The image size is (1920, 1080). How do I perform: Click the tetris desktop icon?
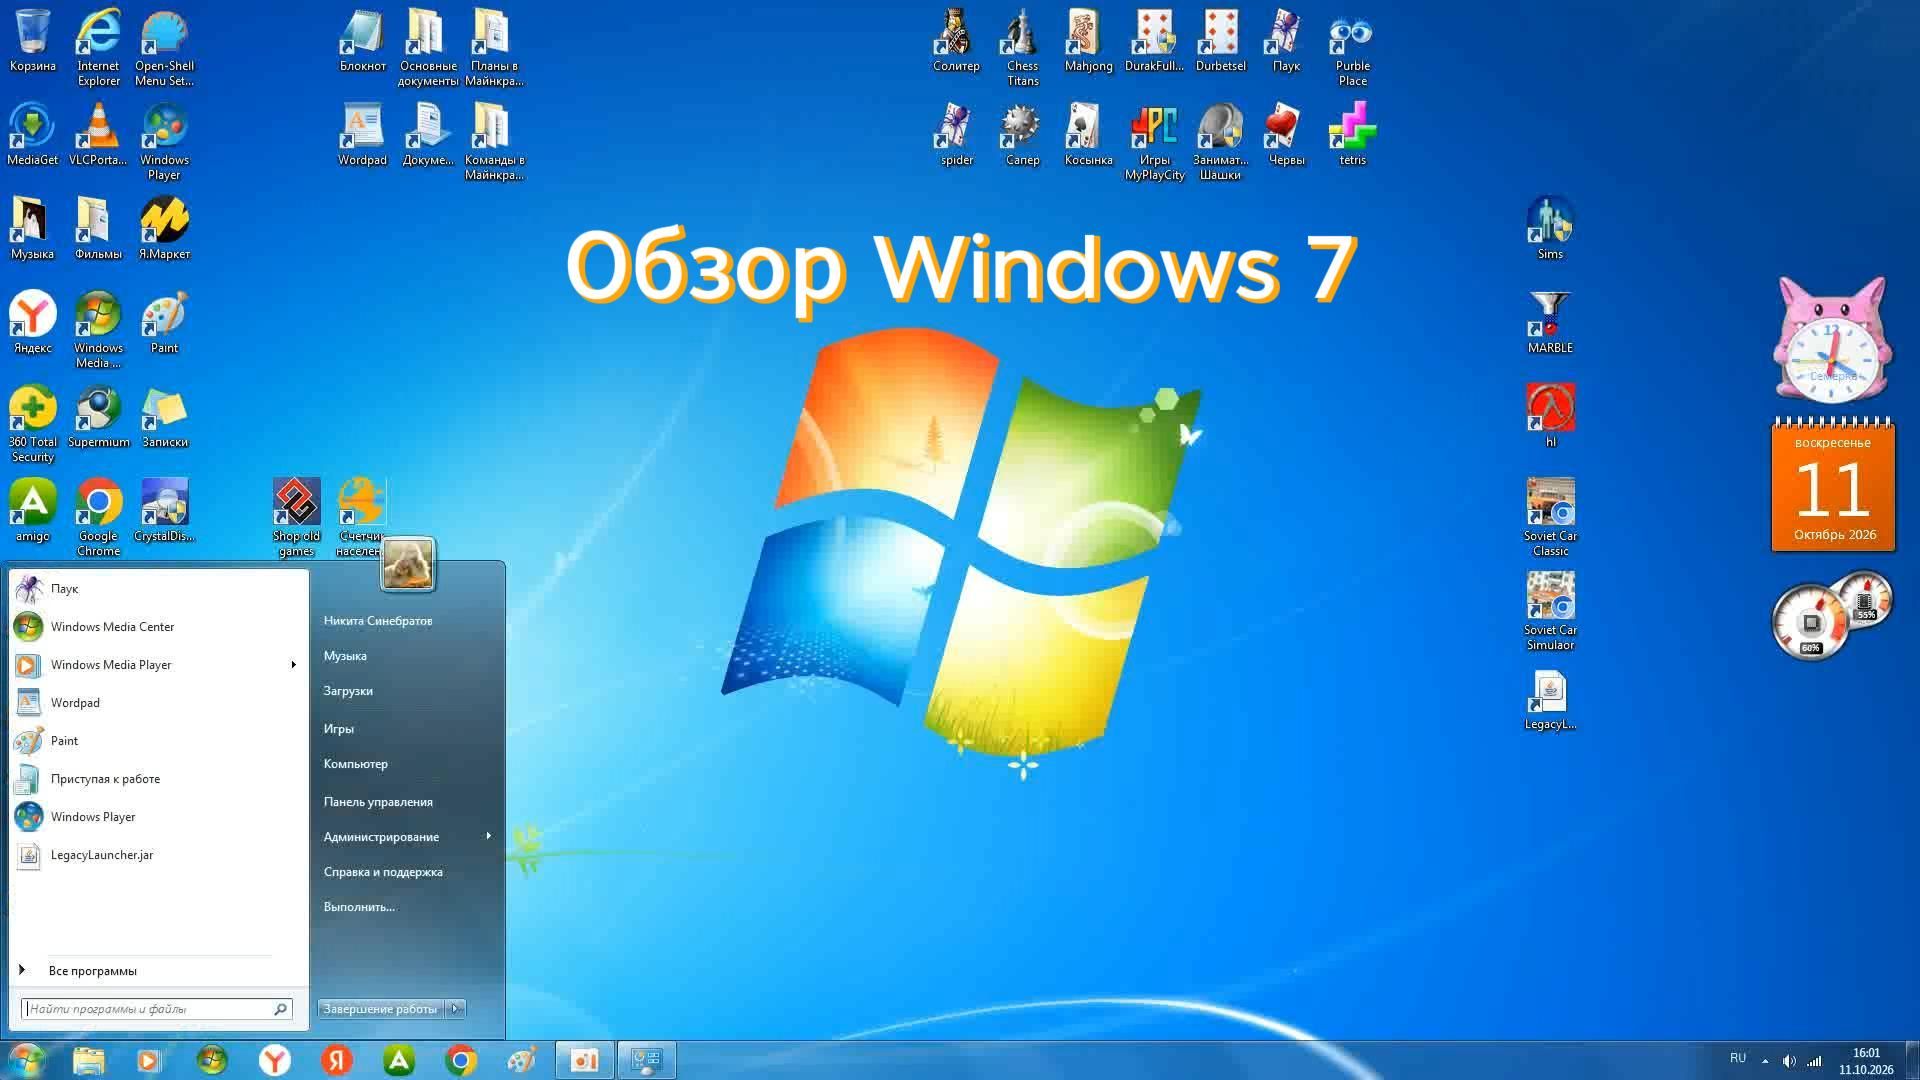[1352, 134]
